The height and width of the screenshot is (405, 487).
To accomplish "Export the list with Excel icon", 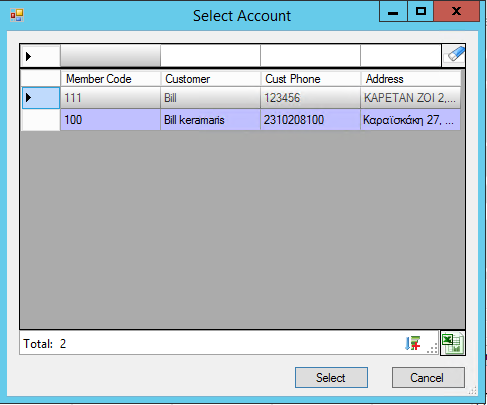I will coord(453,343).
